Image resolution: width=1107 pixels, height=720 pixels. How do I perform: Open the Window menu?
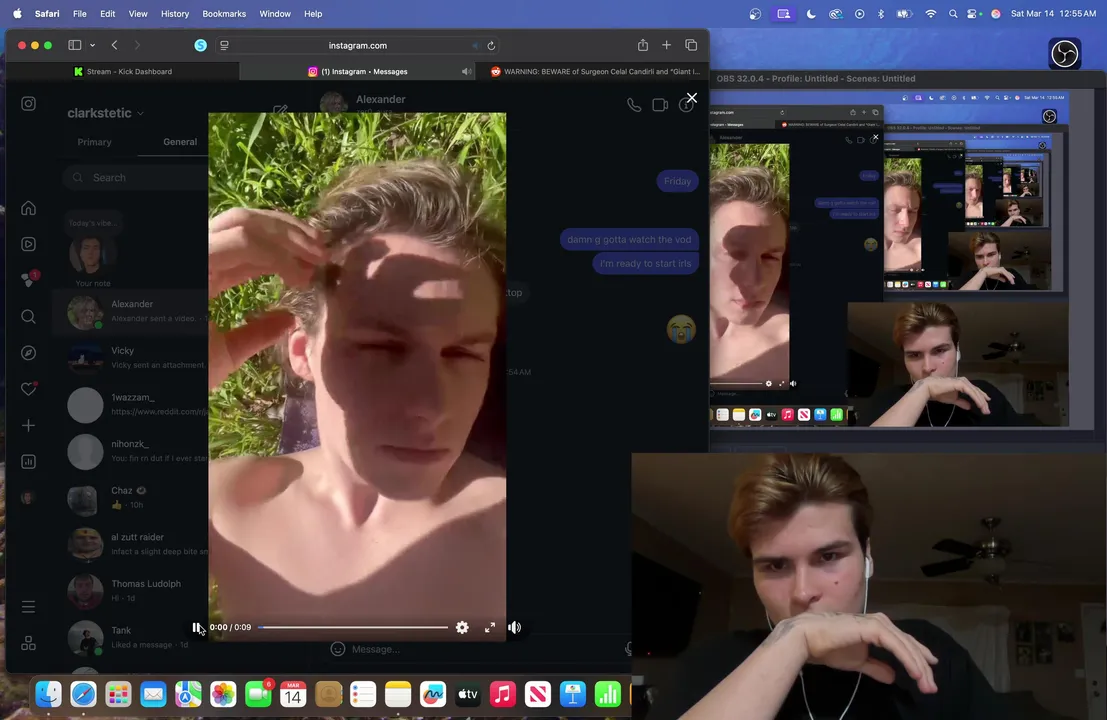click(x=275, y=13)
